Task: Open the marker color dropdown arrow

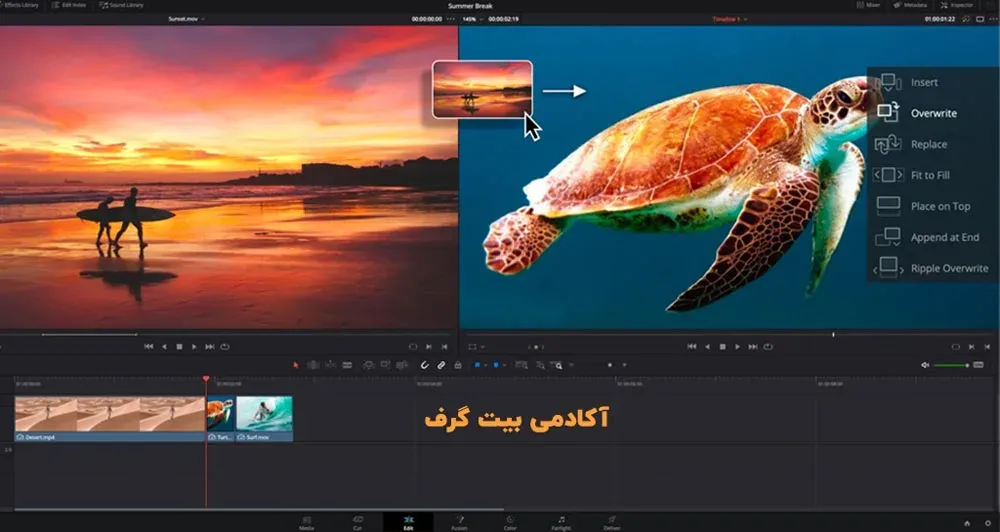Action: 504,365
